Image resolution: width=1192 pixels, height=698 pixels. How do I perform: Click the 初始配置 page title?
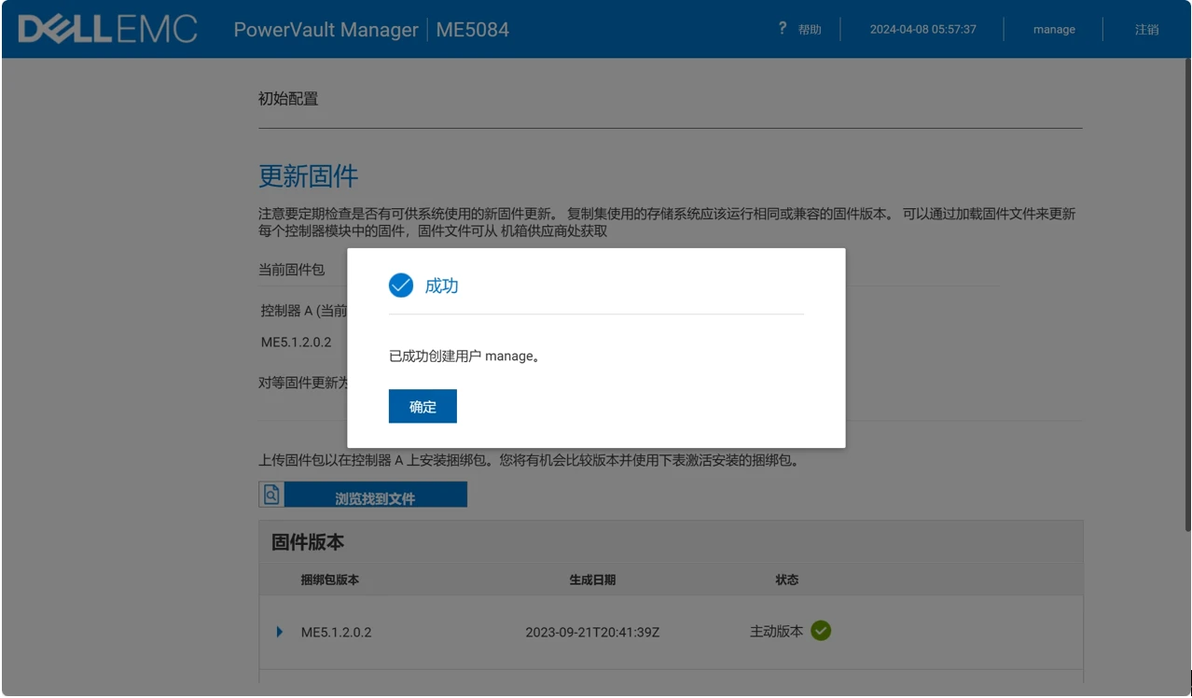click(288, 99)
